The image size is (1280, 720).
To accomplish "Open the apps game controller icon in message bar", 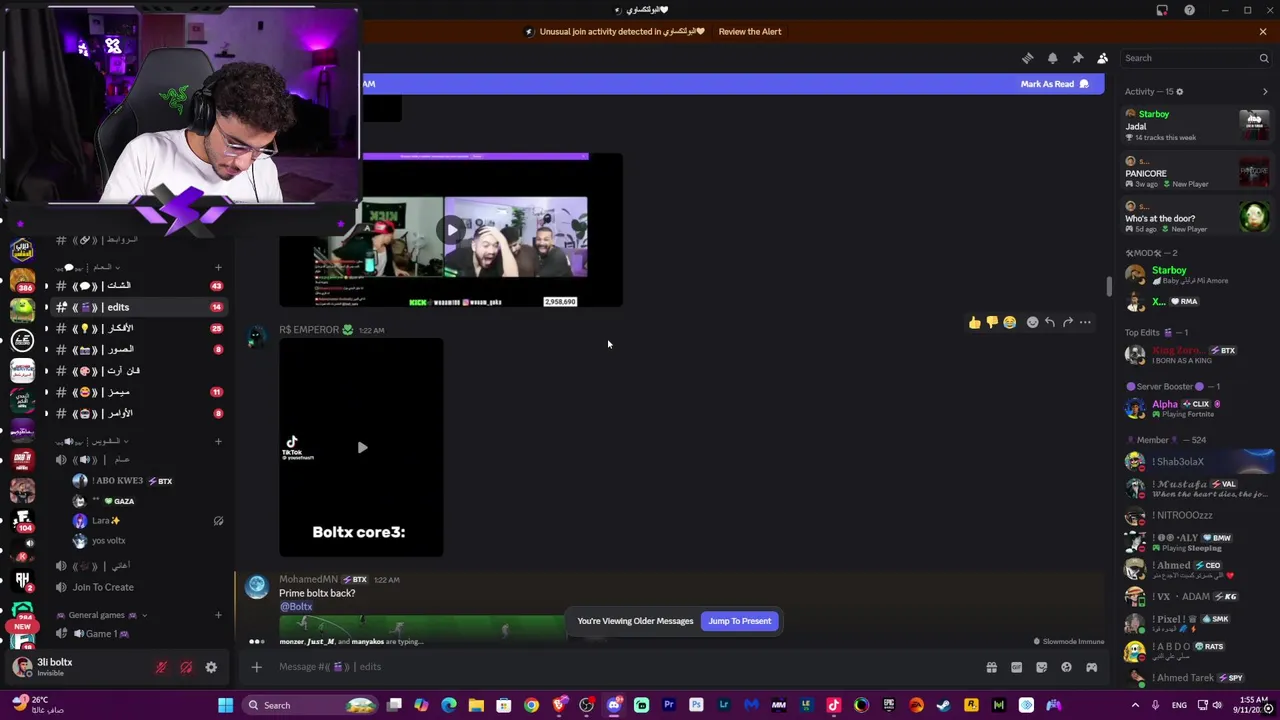I will 1091,667.
